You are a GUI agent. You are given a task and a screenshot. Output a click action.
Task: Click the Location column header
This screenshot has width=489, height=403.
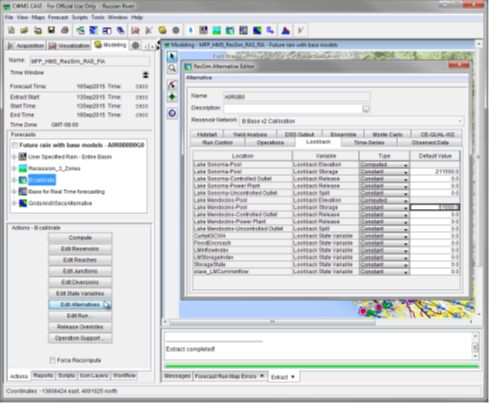(243, 156)
